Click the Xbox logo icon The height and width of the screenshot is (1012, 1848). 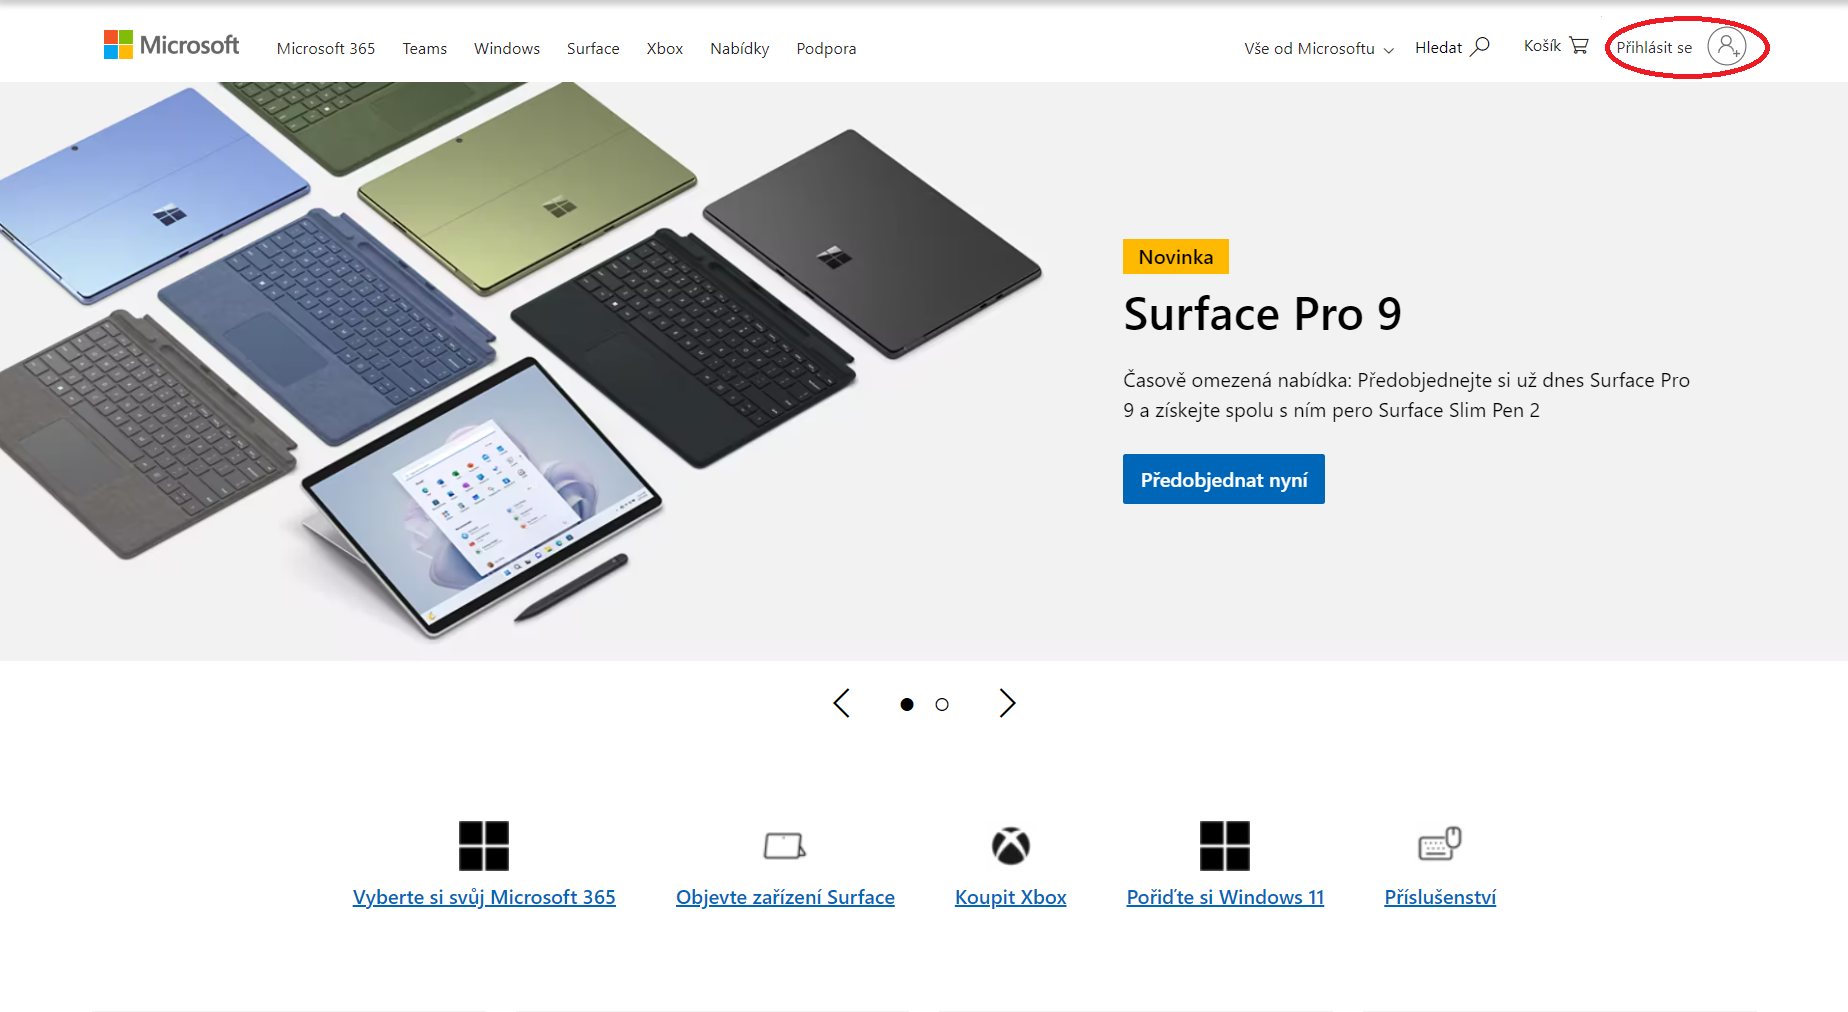(1011, 846)
